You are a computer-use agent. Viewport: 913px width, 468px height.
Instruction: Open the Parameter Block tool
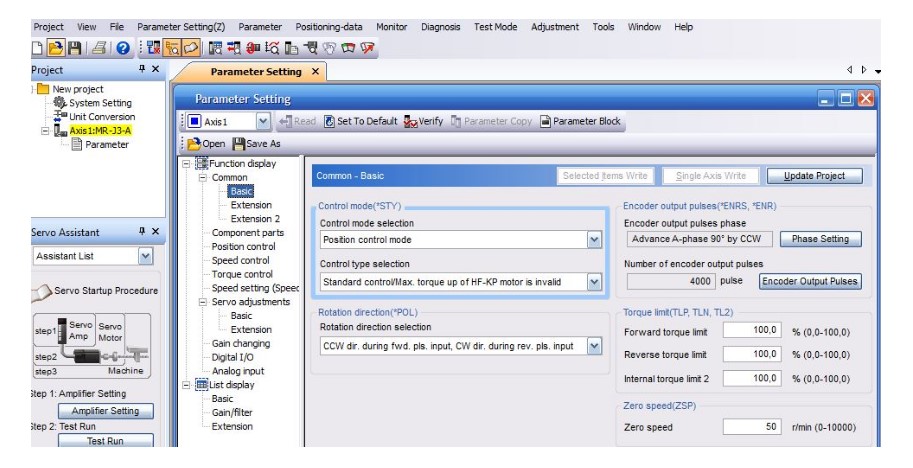point(580,122)
